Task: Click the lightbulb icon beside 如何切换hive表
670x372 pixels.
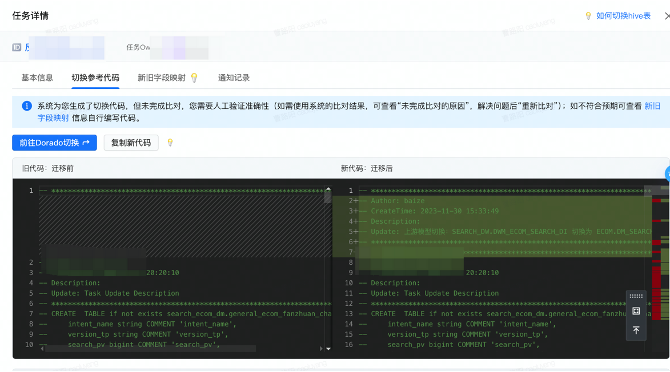Action: pyautogui.click(x=588, y=16)
